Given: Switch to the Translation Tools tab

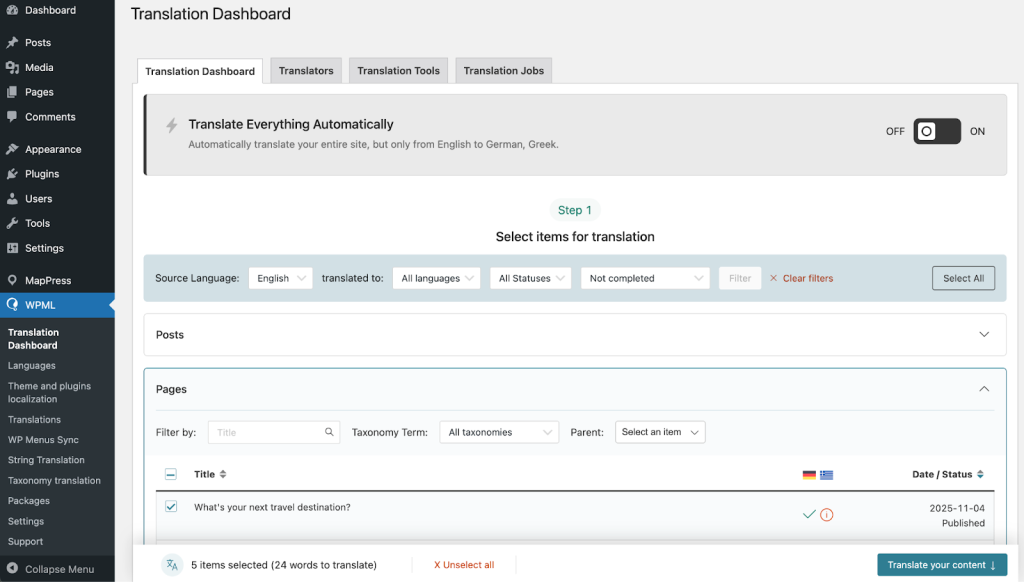Looking at the screenshot, I should click(398, 71).
